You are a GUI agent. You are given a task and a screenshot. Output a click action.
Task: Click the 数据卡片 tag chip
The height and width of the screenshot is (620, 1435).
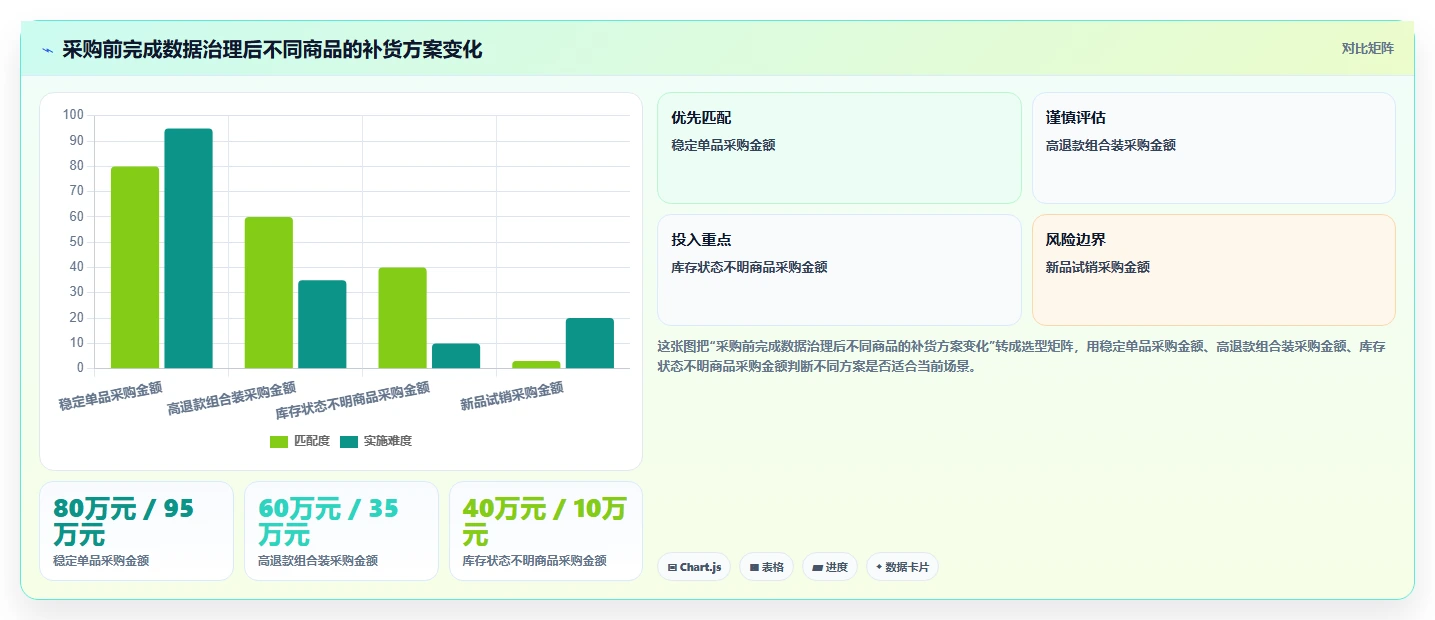902,567
